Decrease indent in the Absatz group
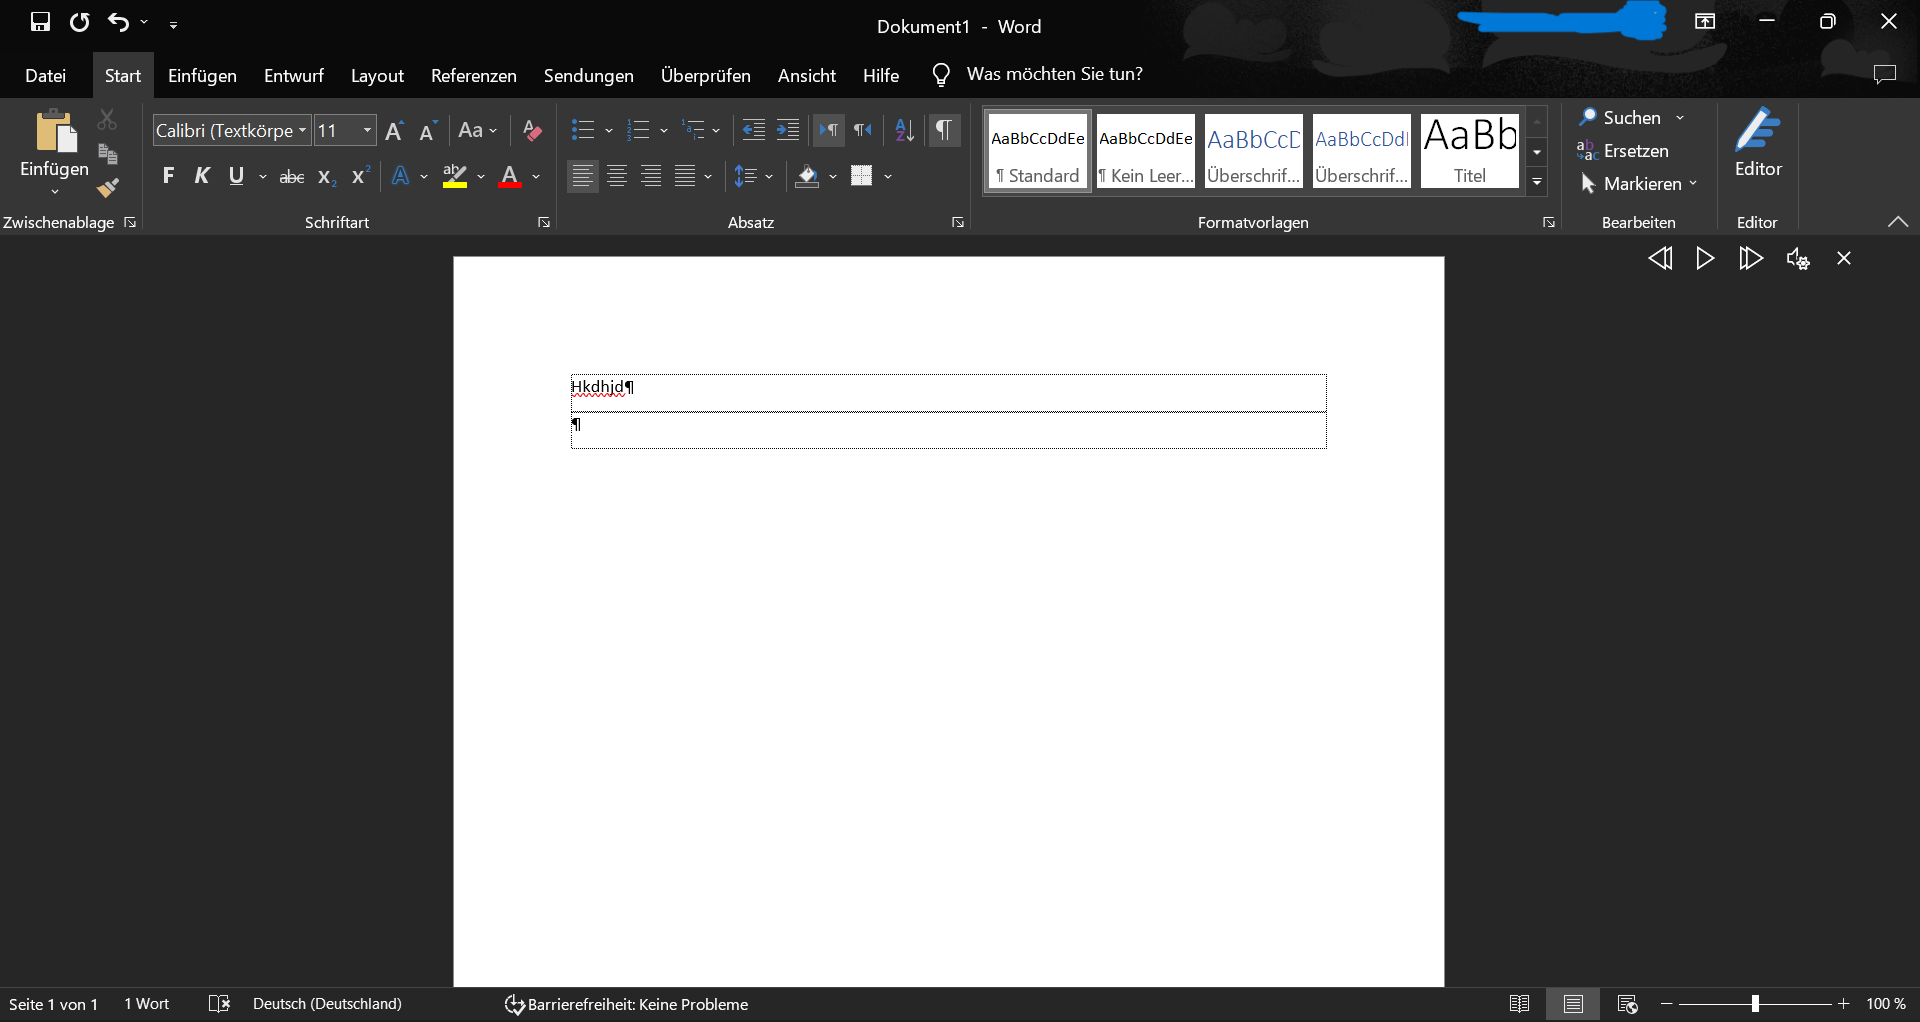The image size is (1920, 1022). [753, 130]
